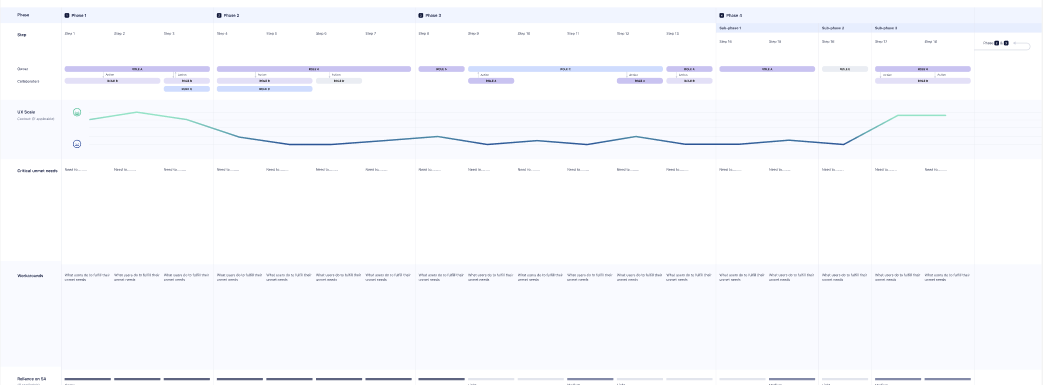Open the Sub-phase 3 column header
The image size is (1043, 385).
(886, 28)
